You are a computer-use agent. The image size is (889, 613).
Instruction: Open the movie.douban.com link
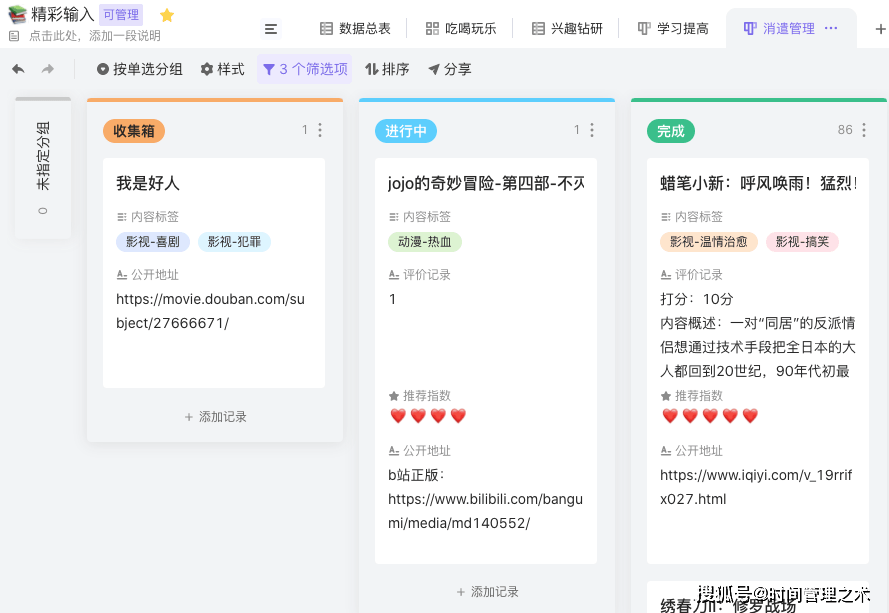click(x=210, y=311)
